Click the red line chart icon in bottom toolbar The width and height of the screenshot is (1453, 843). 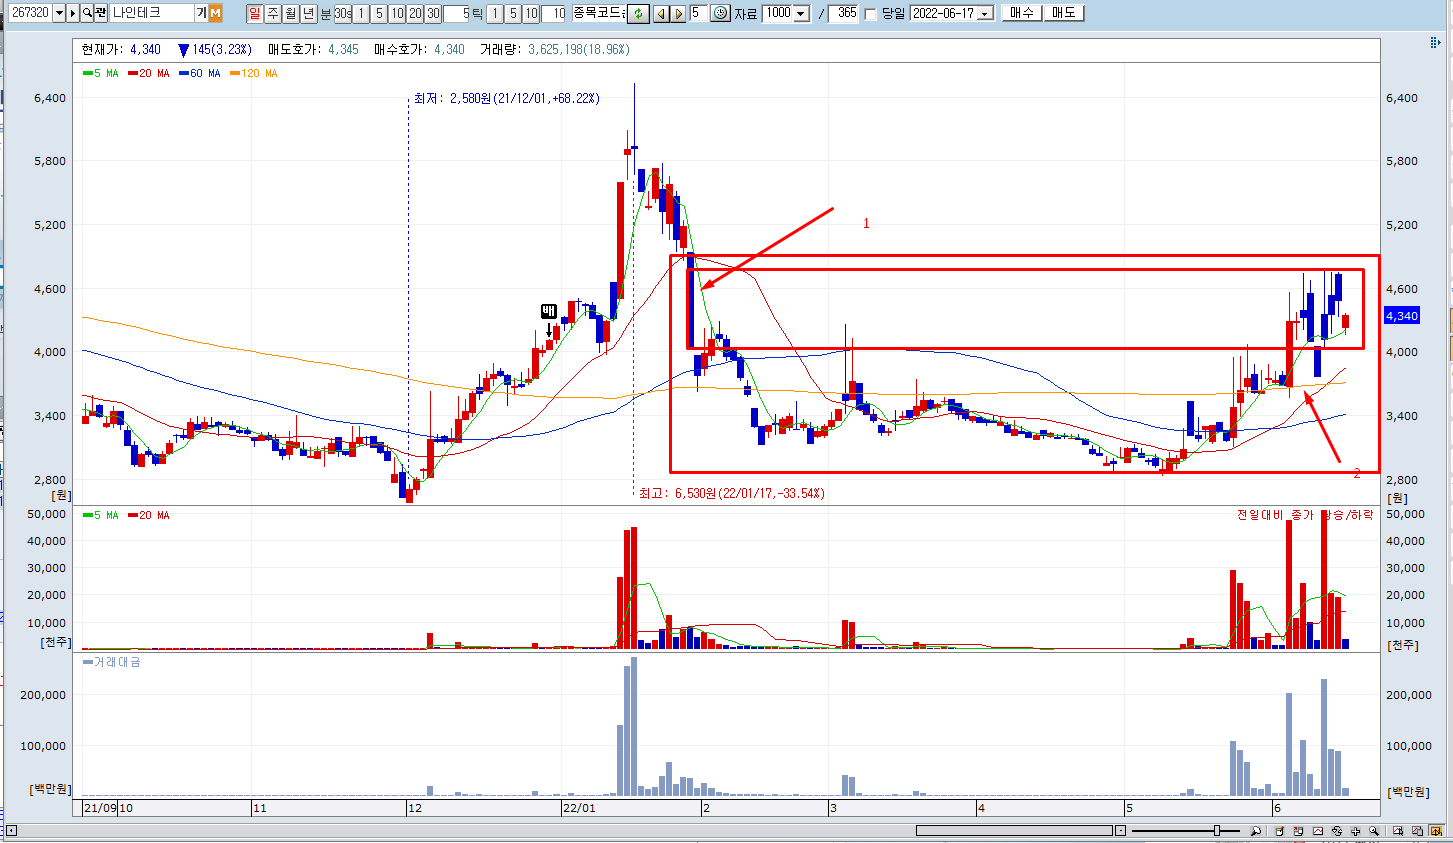1318,831
